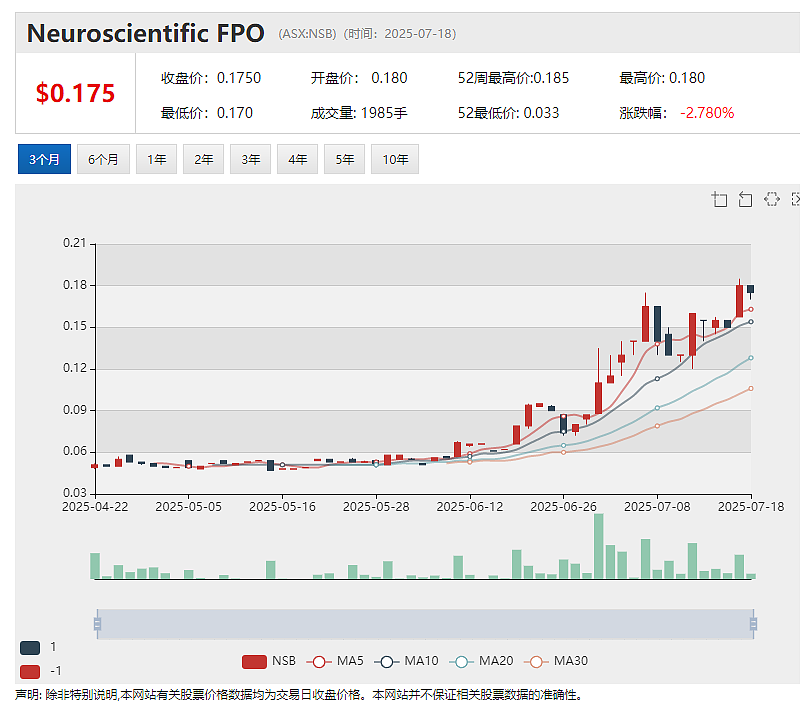The width and height of the screenshot is (811, 723).
Task: Click the zoom reset (back) icon
Action: click(x=745, y=199)
